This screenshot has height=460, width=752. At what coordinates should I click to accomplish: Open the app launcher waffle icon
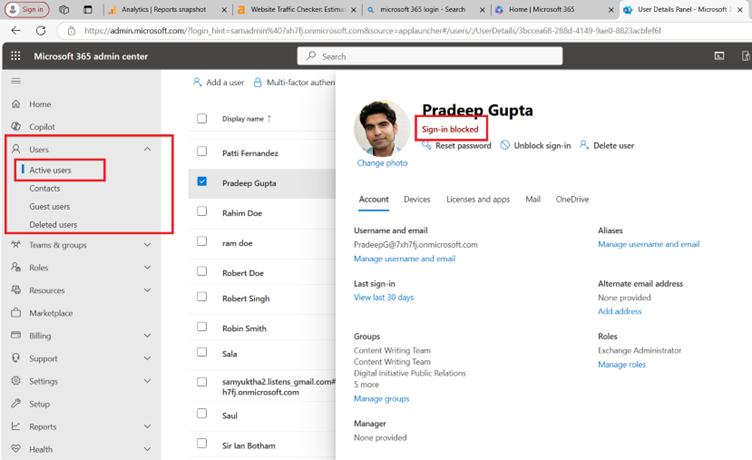[x=15, y=56]
